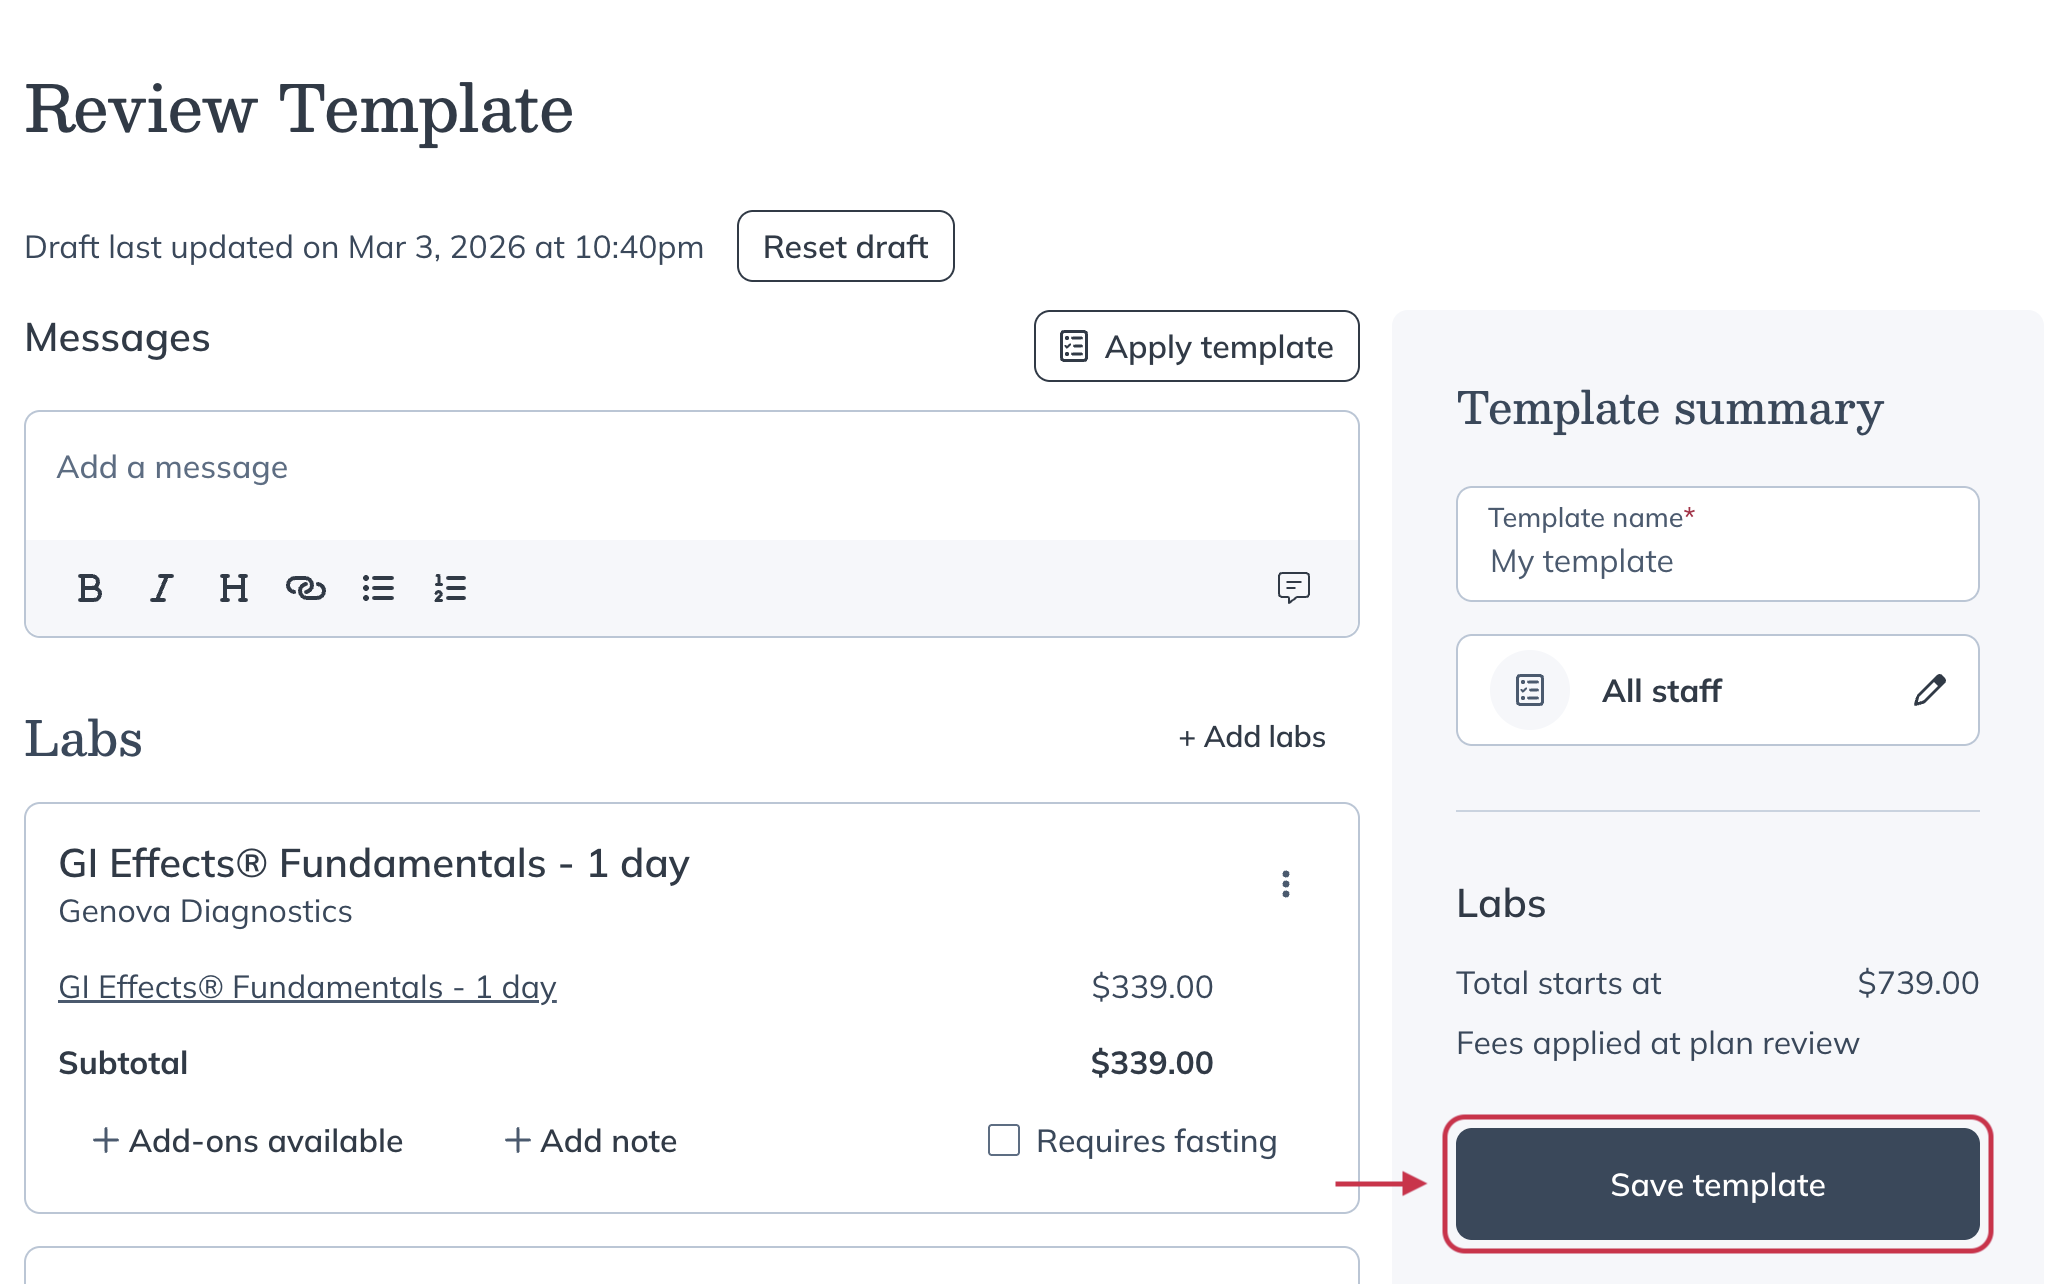The width and height of the screenshot is (2072, 1284).
Task: Save the template
Action: pos(1717,1185)
